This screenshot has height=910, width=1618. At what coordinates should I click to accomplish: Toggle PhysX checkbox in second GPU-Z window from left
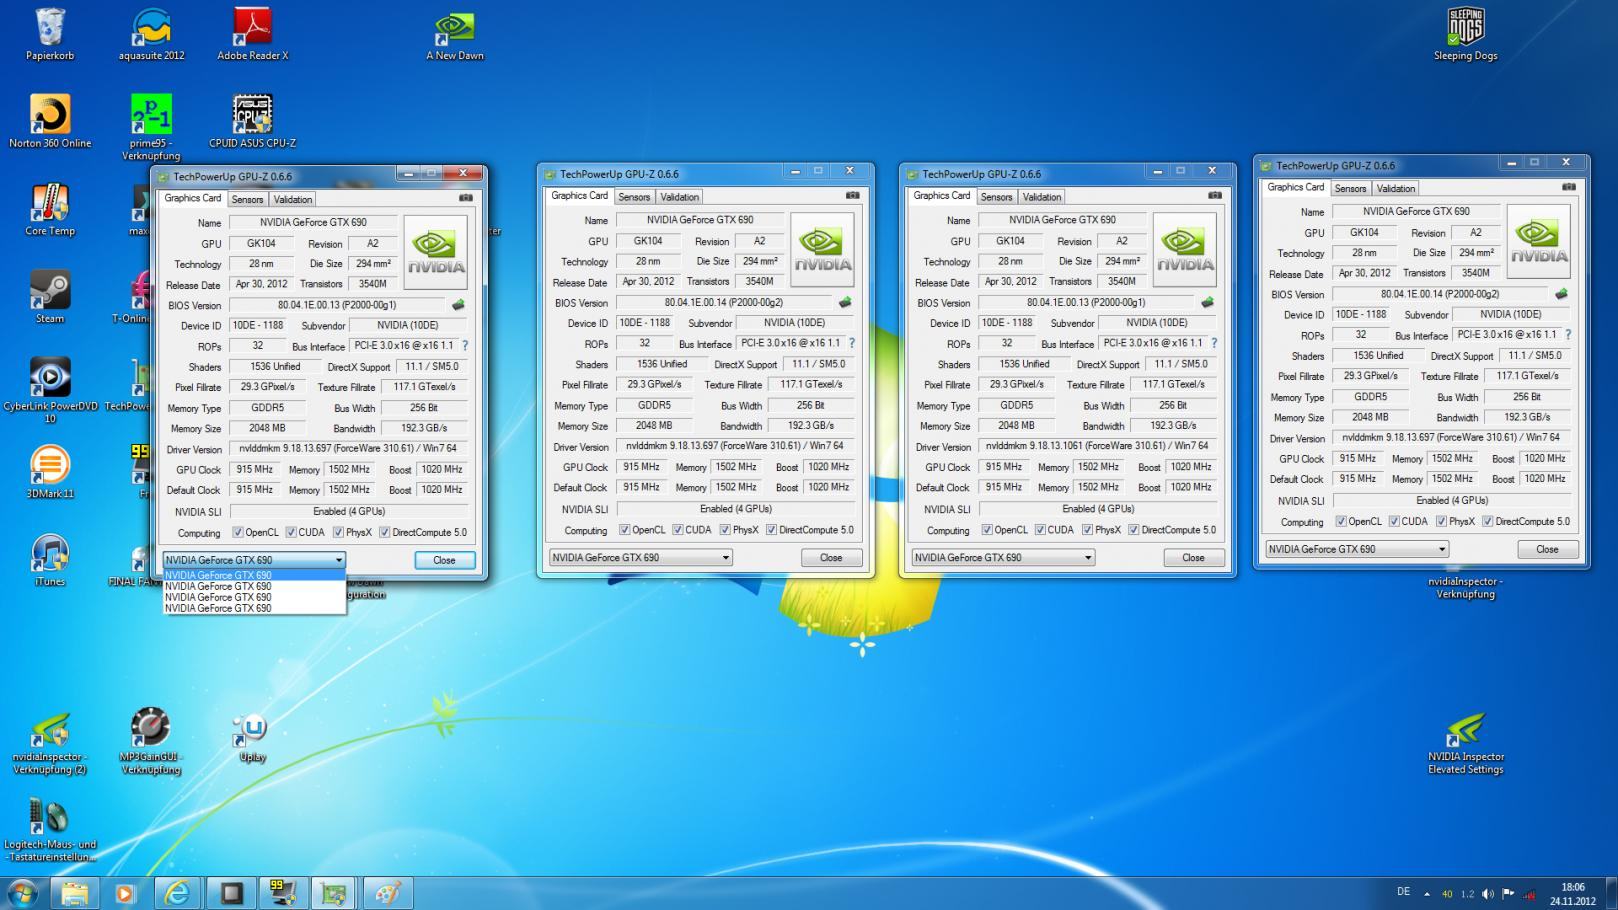[725, 530]
